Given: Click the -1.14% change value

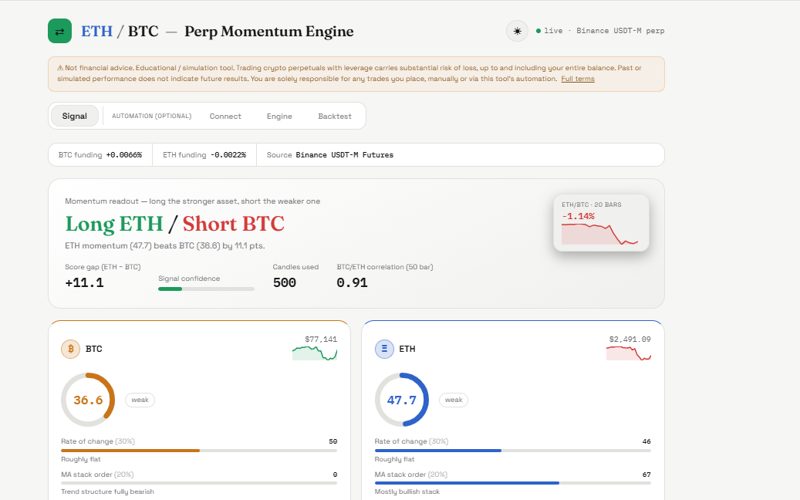Looking at the screenshot, I should click(x=578, y=216).
